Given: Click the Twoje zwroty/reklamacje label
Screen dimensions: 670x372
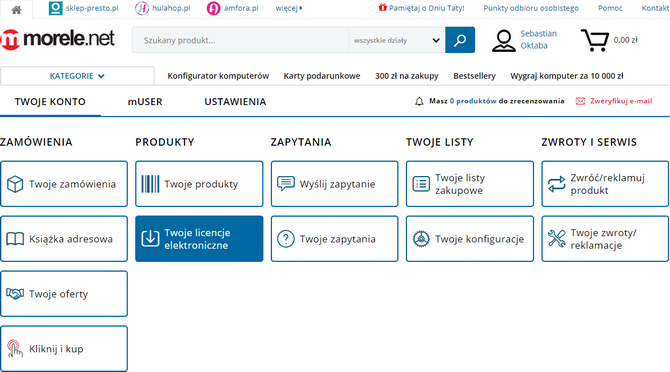Looking at the screenshot, I should tap(603, 239).
